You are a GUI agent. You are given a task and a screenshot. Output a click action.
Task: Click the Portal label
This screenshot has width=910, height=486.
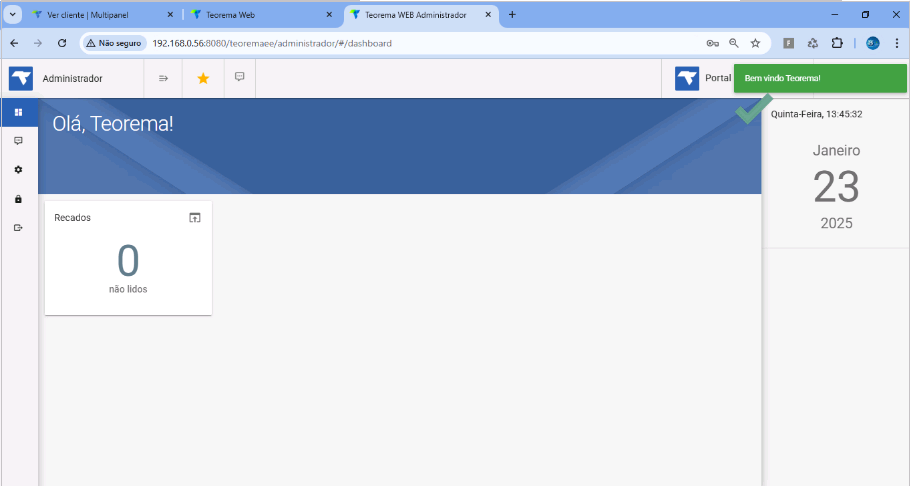click(718, 78)
